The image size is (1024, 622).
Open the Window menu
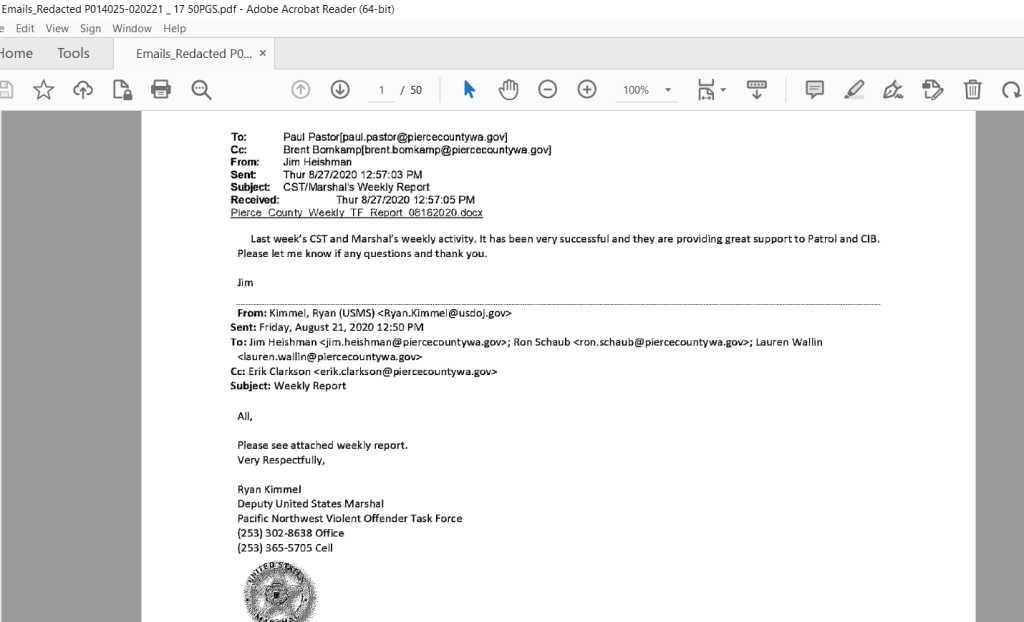click(x=132, y=29)
